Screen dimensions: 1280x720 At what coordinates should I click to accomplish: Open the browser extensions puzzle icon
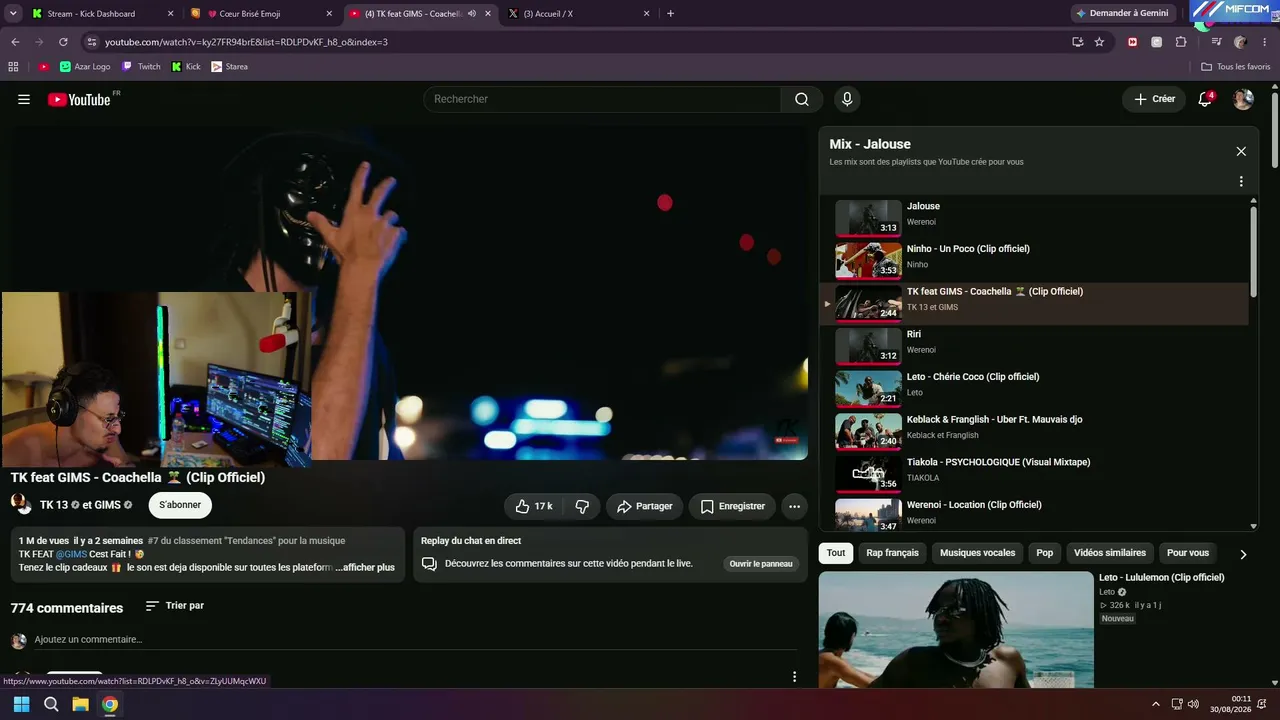click(x=1181, y=42)
